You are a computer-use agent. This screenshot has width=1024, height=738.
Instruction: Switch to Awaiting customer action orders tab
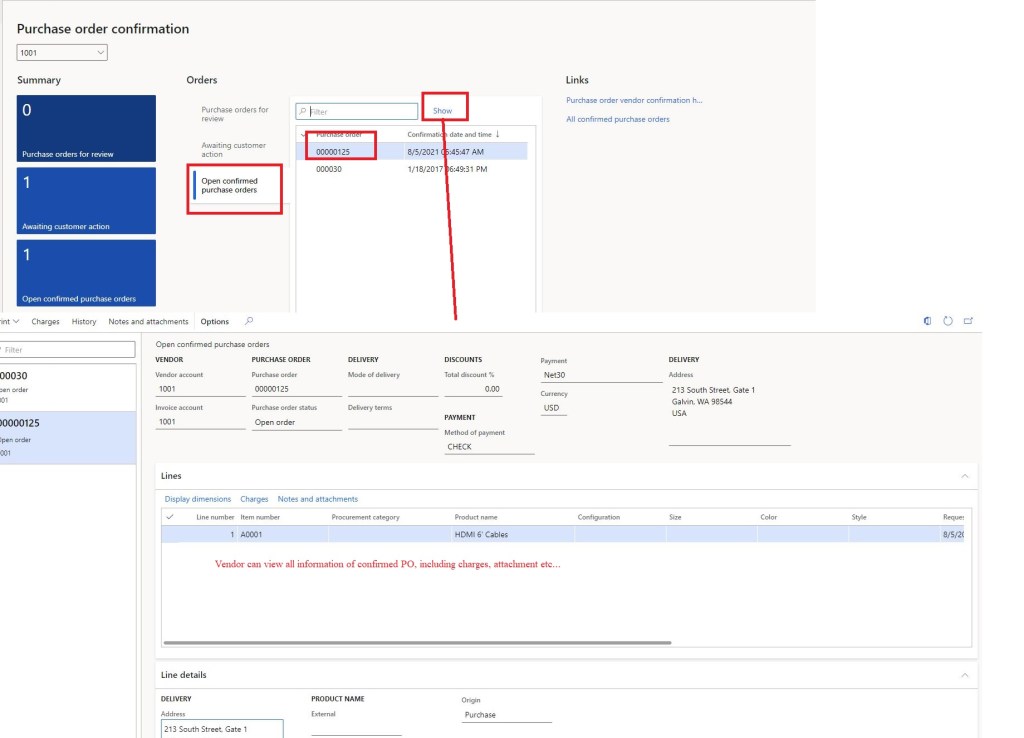click(x=233, y=150)
